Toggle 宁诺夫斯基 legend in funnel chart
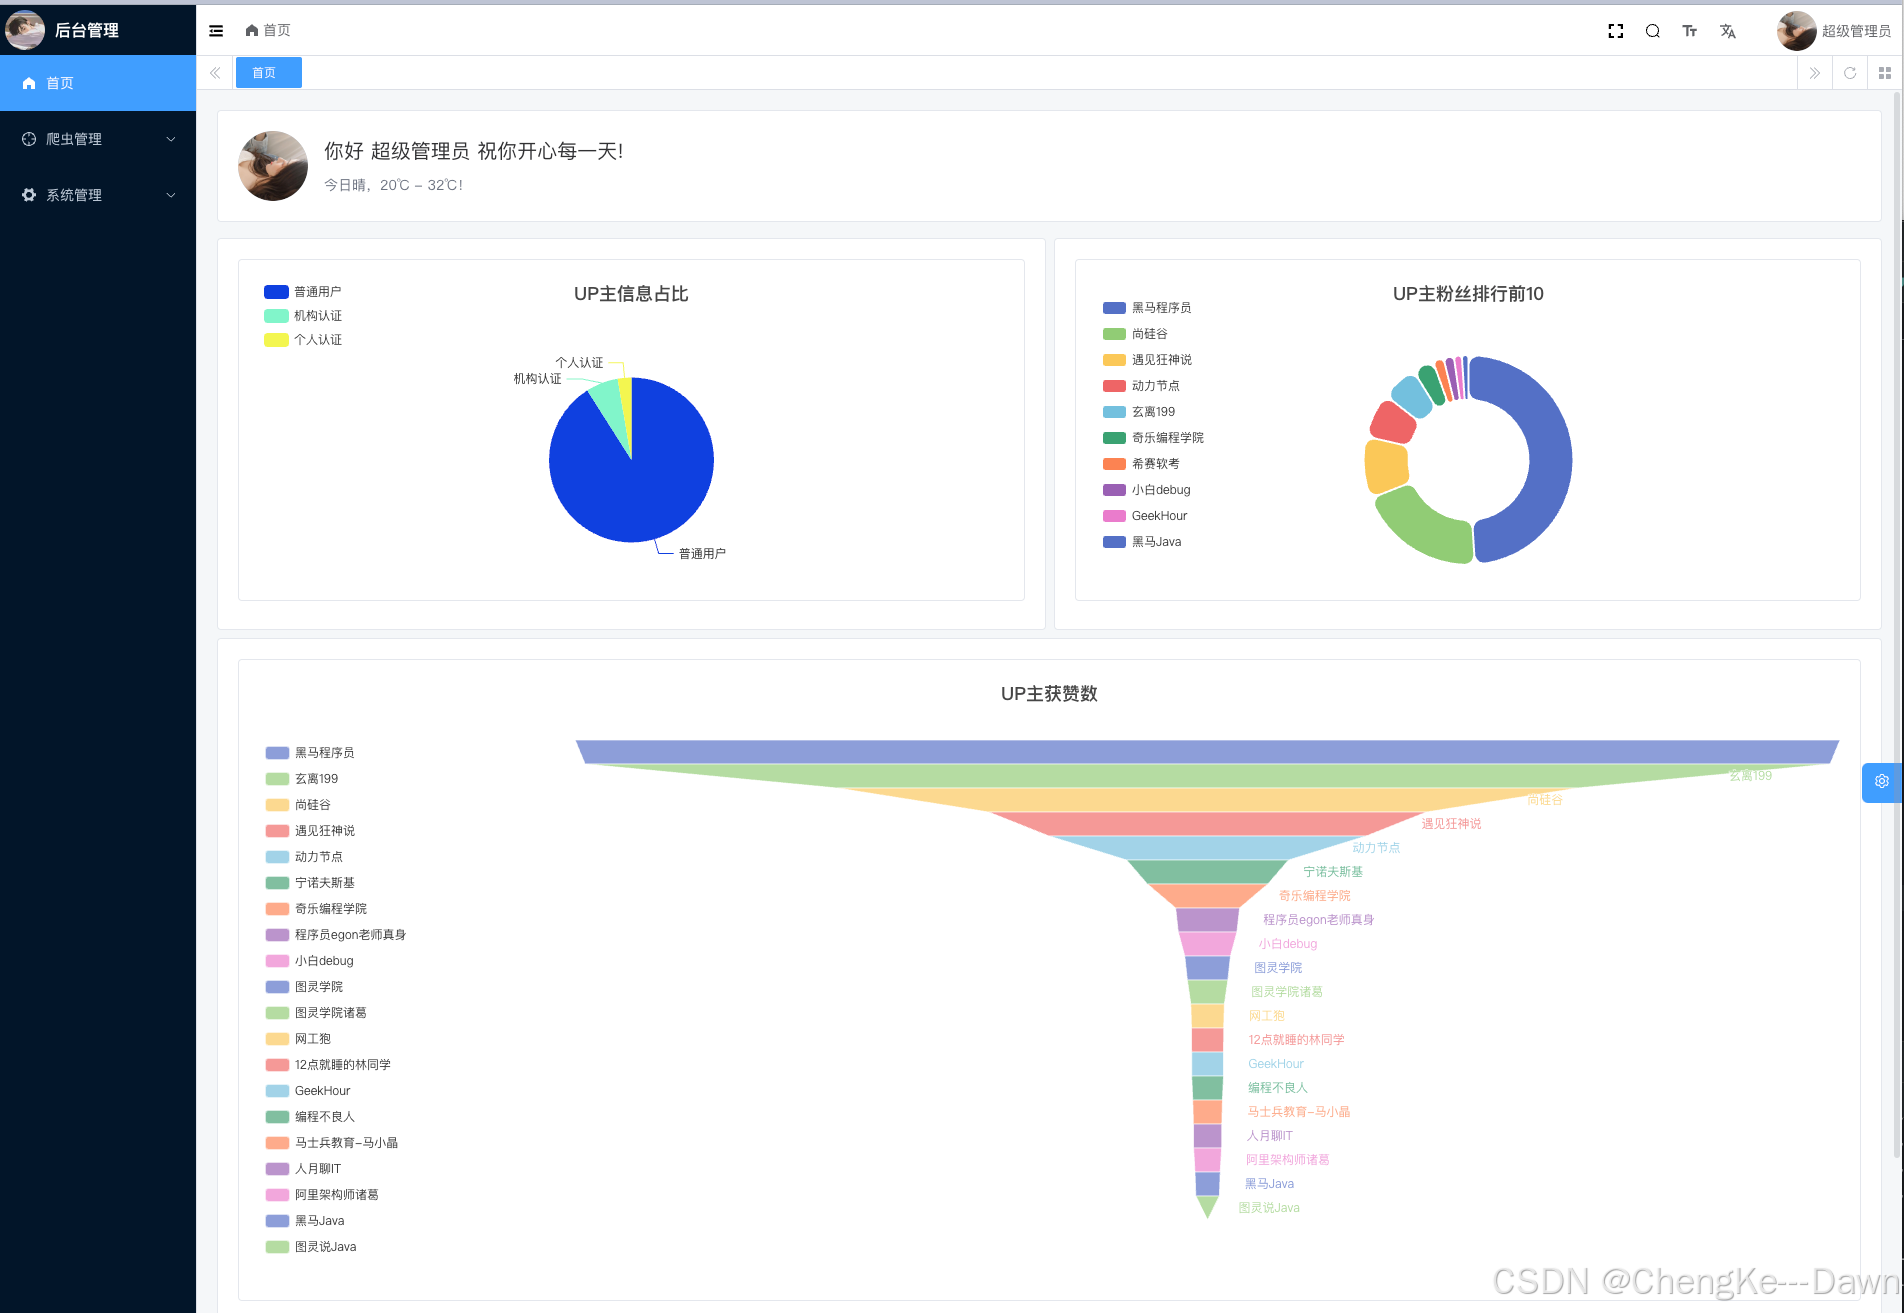This screenshot has height=1313, width=1904. point(310,883)
